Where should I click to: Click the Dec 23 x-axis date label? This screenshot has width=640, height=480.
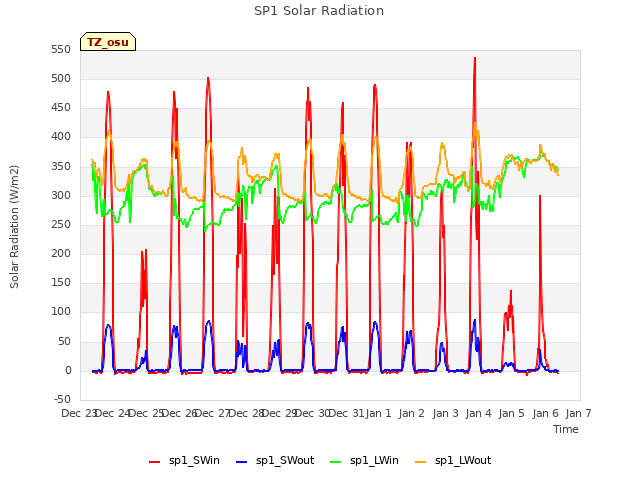click(78, 413)
